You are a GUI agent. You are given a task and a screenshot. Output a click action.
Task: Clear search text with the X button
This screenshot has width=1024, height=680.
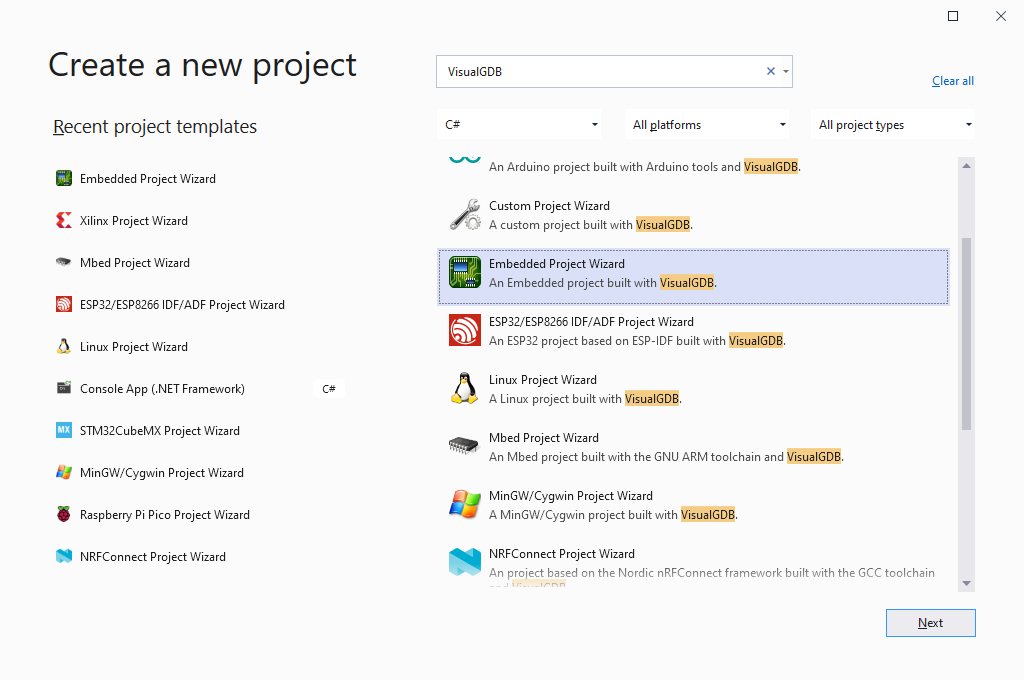coord(770,71)
